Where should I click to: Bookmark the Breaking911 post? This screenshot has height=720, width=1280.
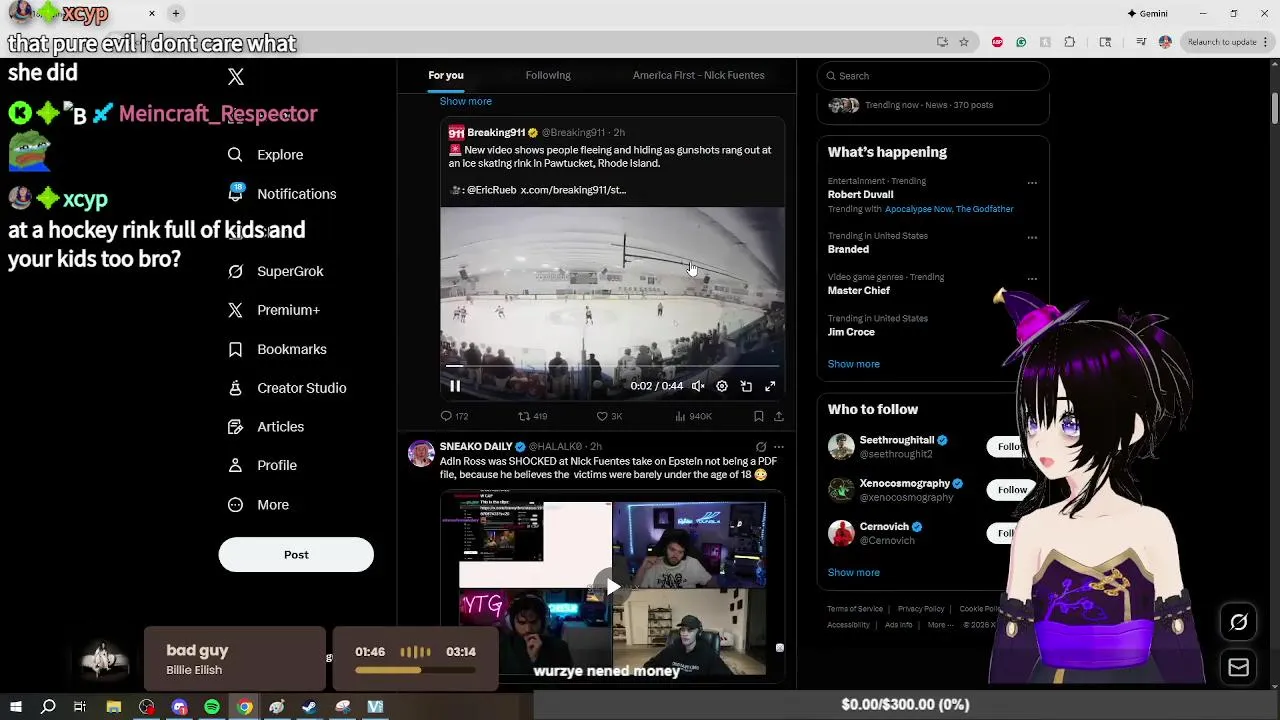[759, 416]
